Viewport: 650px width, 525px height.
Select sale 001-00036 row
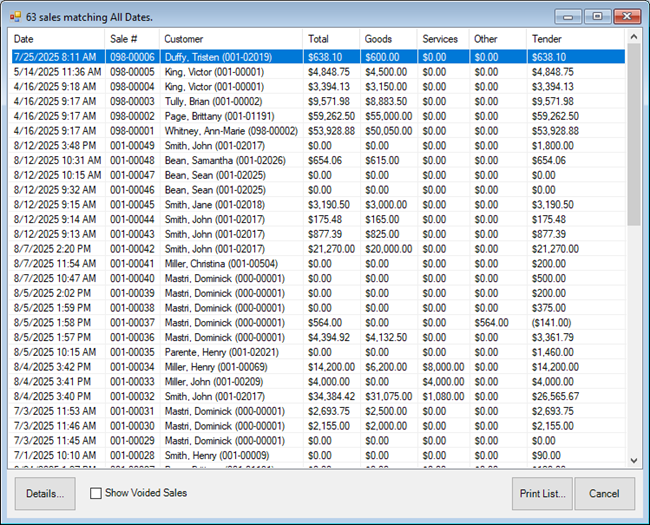pyautogui.click(x=318, y=337)
